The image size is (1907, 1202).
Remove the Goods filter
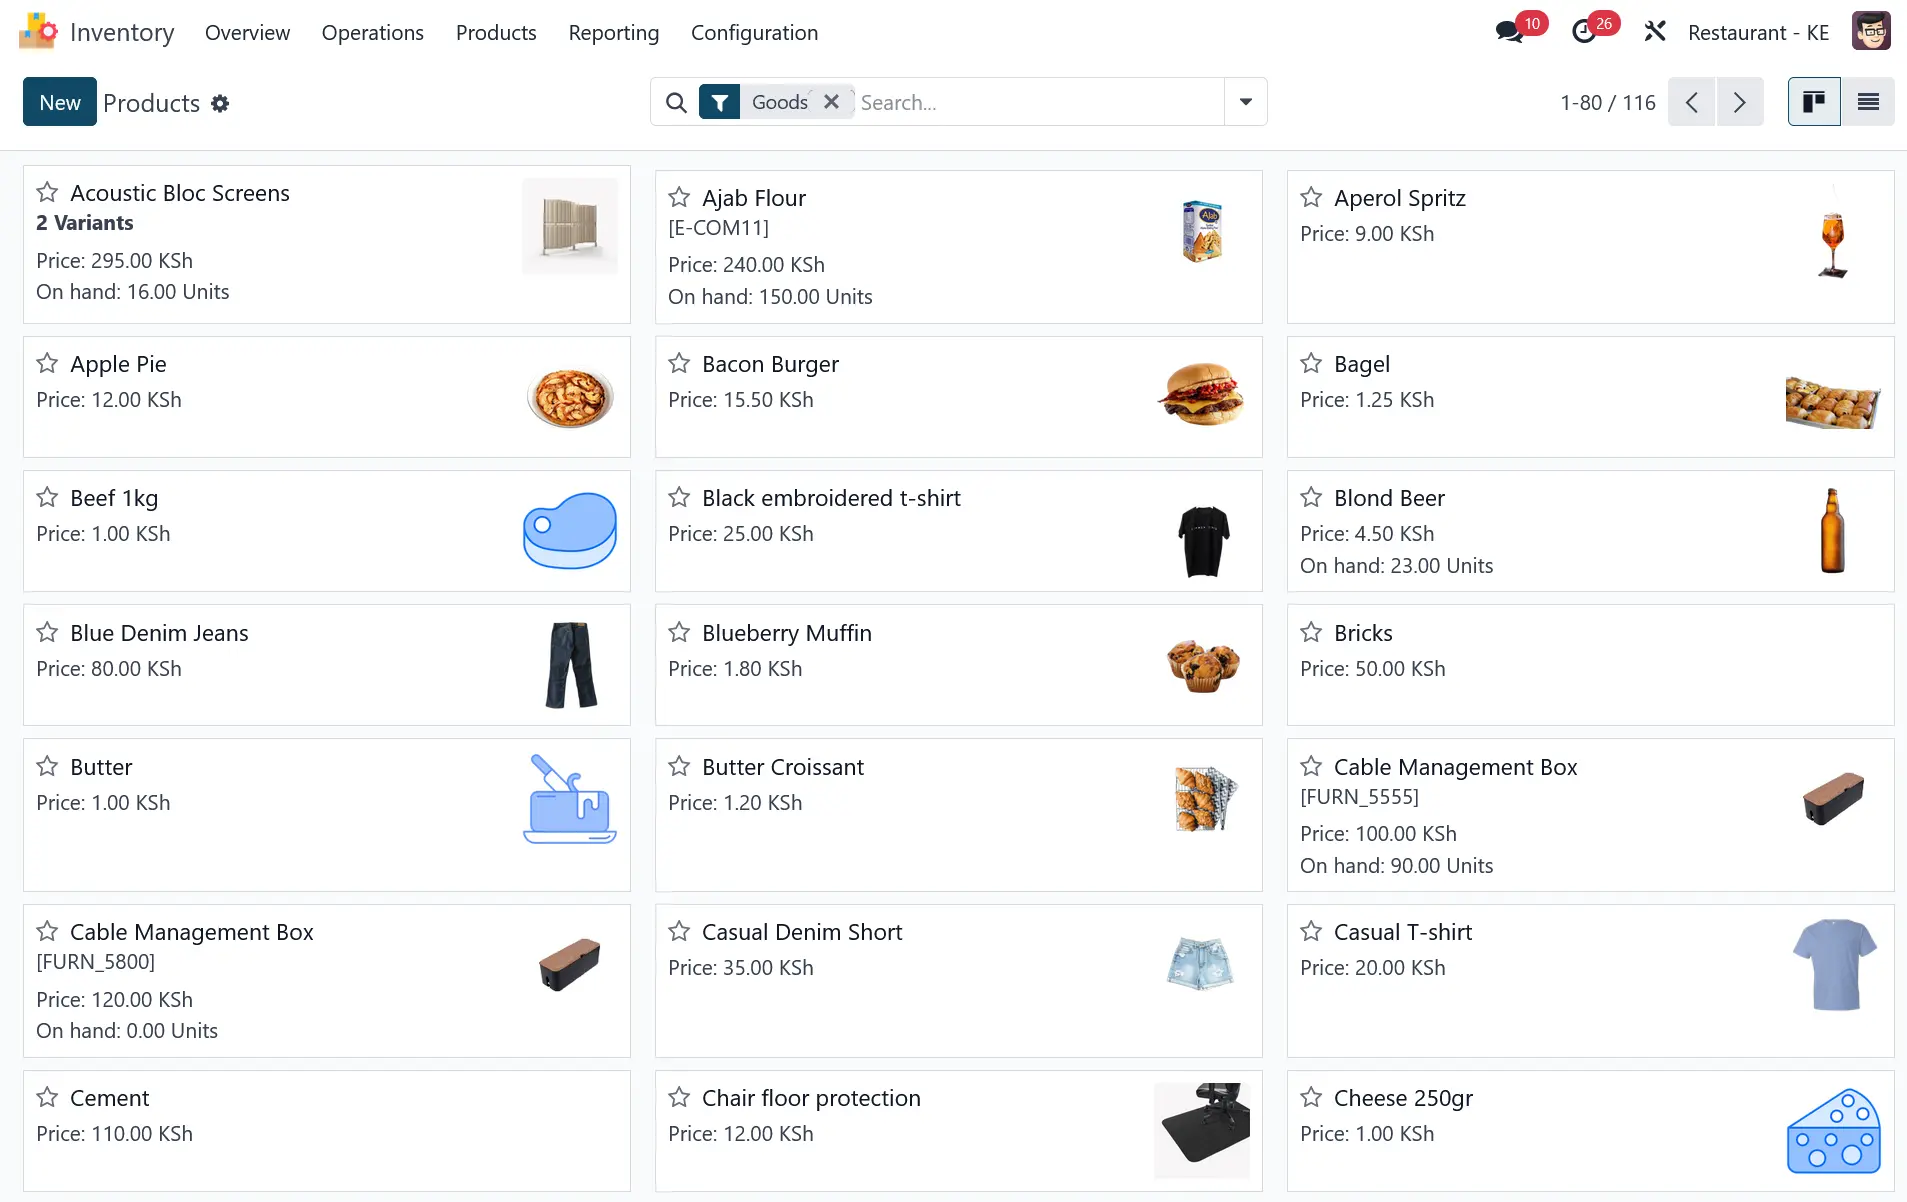831,102
